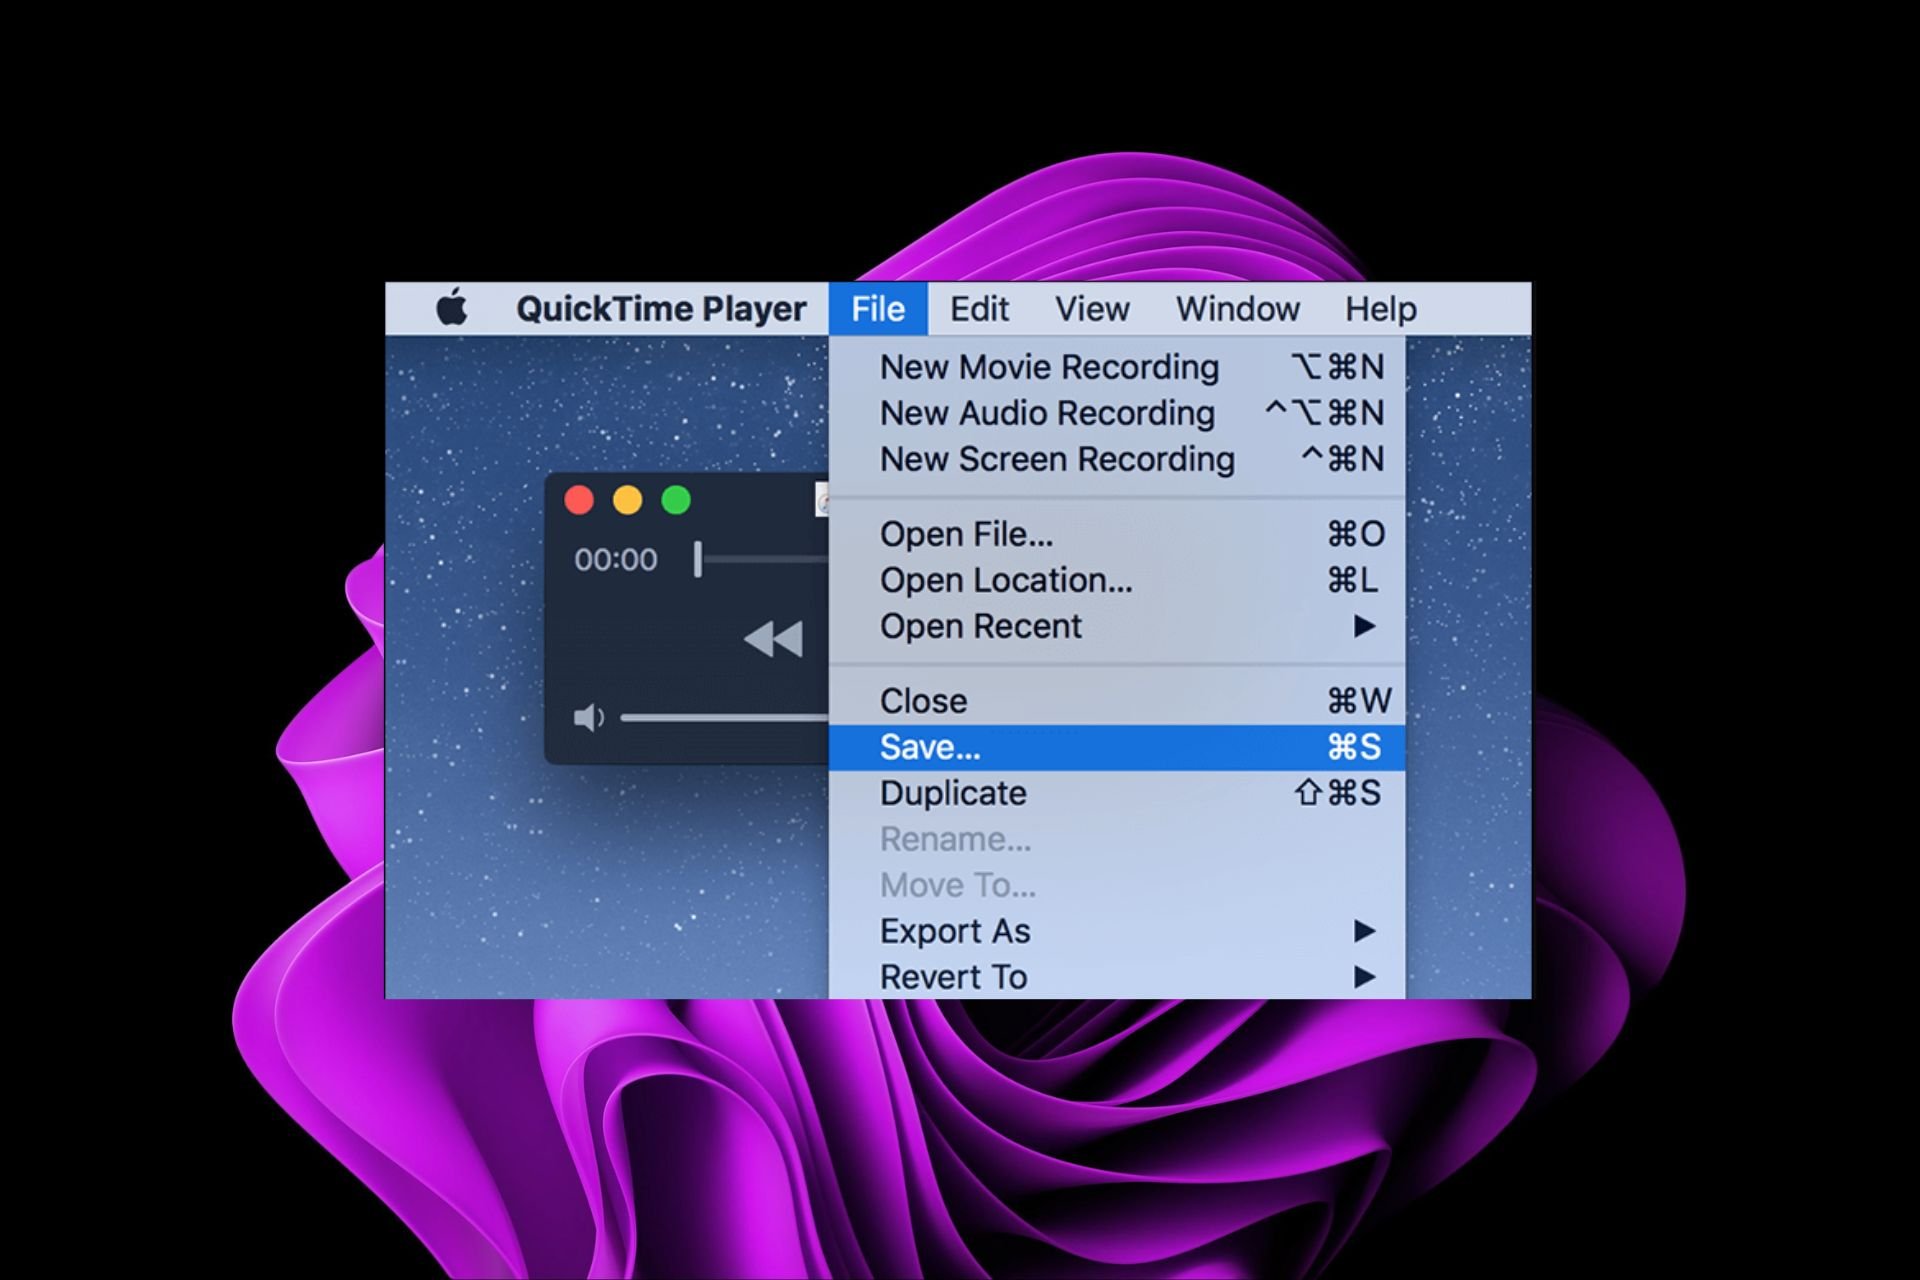1920x1280 pixels.
Task: Click the highlighted Save... item
Action: point(1117,747)
